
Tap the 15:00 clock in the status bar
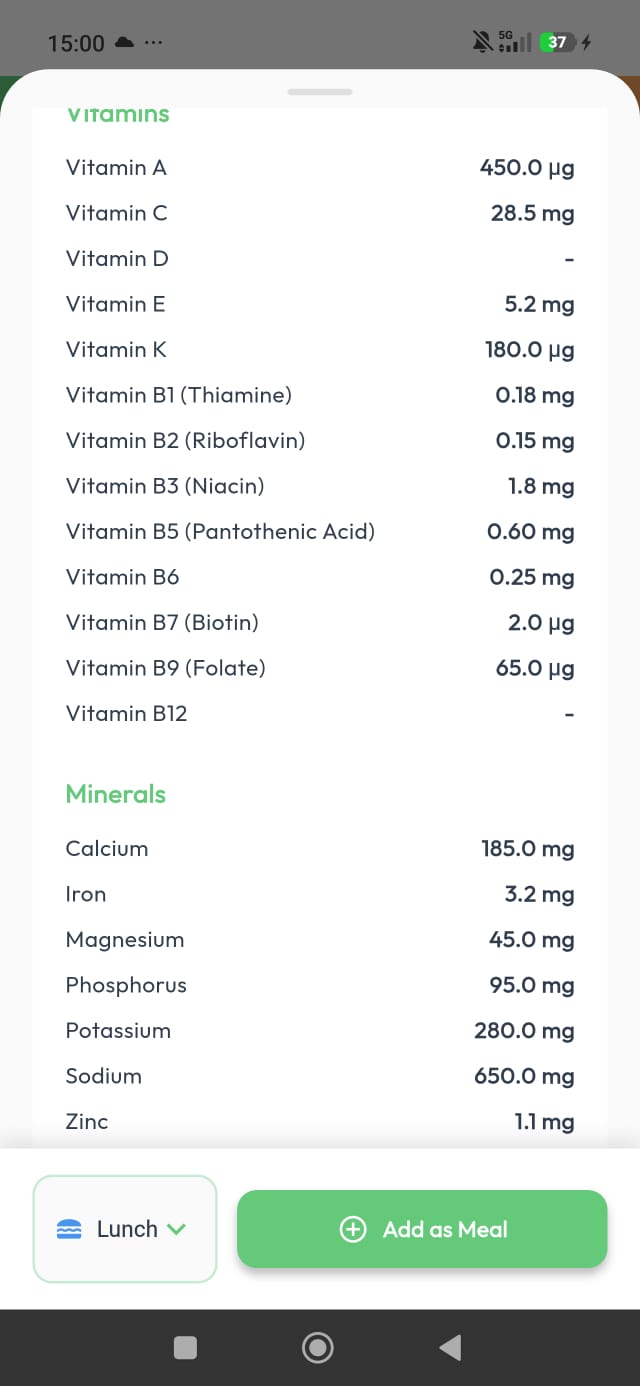(x=76, y=43)
